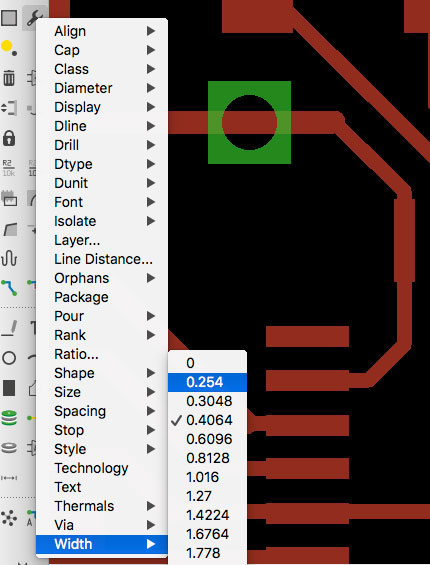The image size is (430, 565).
Task: Select the Split tool with slanted shape
Action: (10, 229)
